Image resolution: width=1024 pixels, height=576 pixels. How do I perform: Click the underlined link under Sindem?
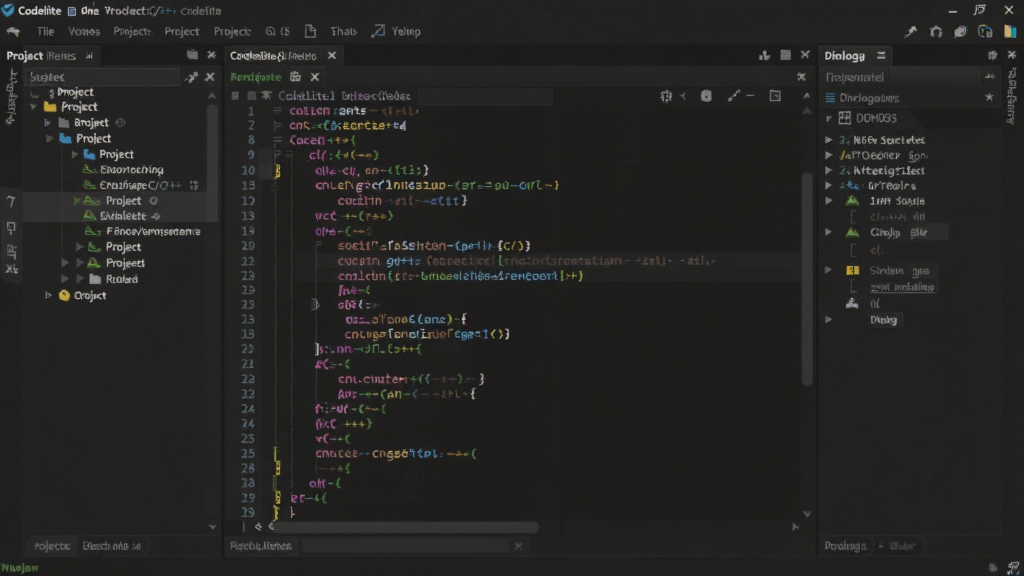point(902,287)
